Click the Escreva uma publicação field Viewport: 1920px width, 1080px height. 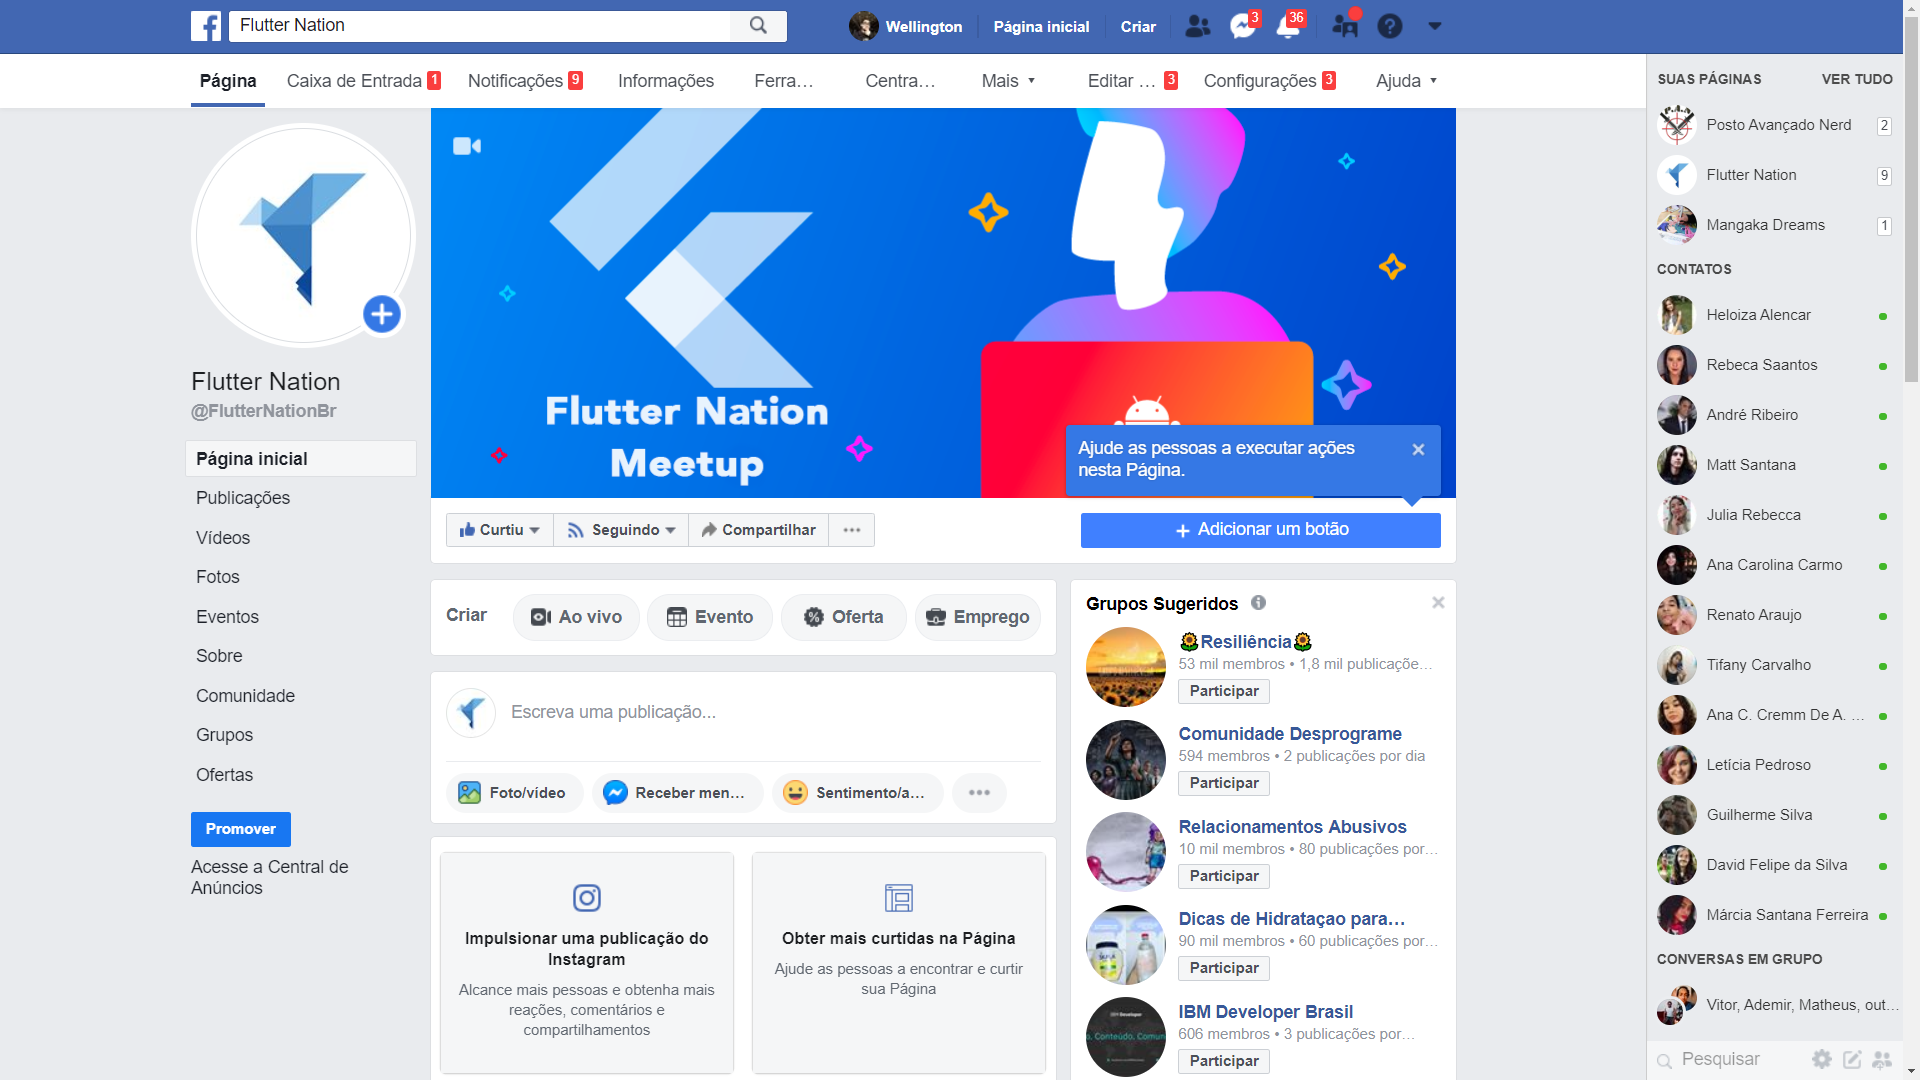tap(770, 712)
